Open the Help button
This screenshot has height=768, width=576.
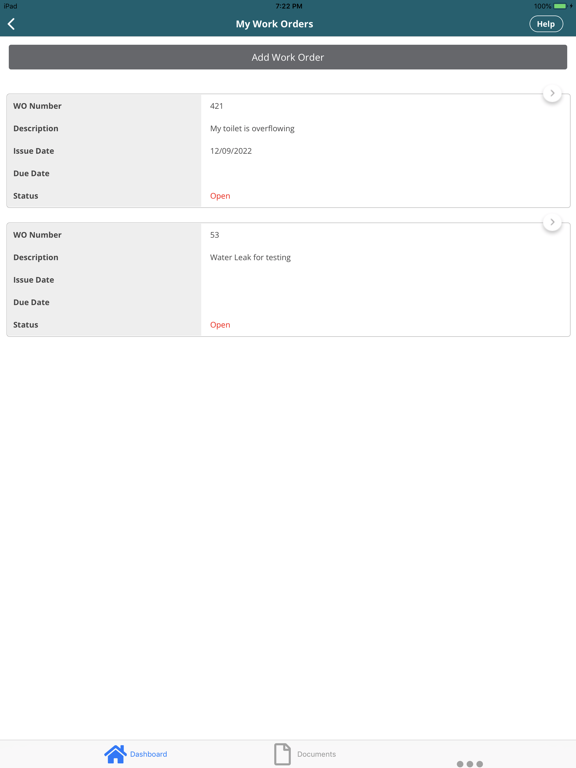pos(546,24)
